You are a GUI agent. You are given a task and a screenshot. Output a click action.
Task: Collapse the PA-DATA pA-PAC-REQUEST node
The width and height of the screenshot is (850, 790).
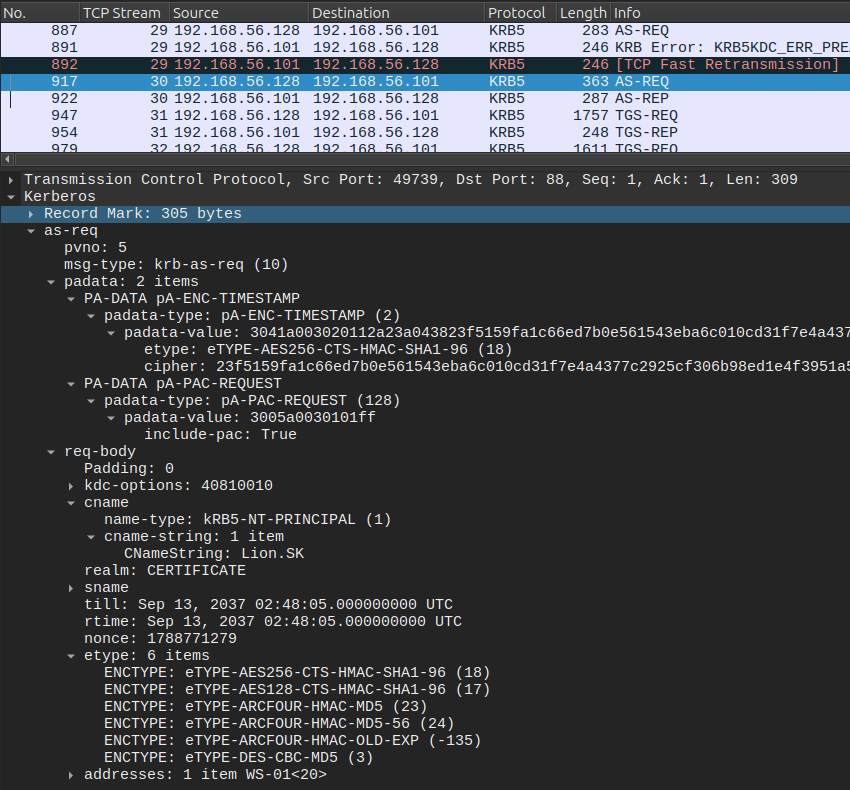pyautogui.click(x=71, y=383)
